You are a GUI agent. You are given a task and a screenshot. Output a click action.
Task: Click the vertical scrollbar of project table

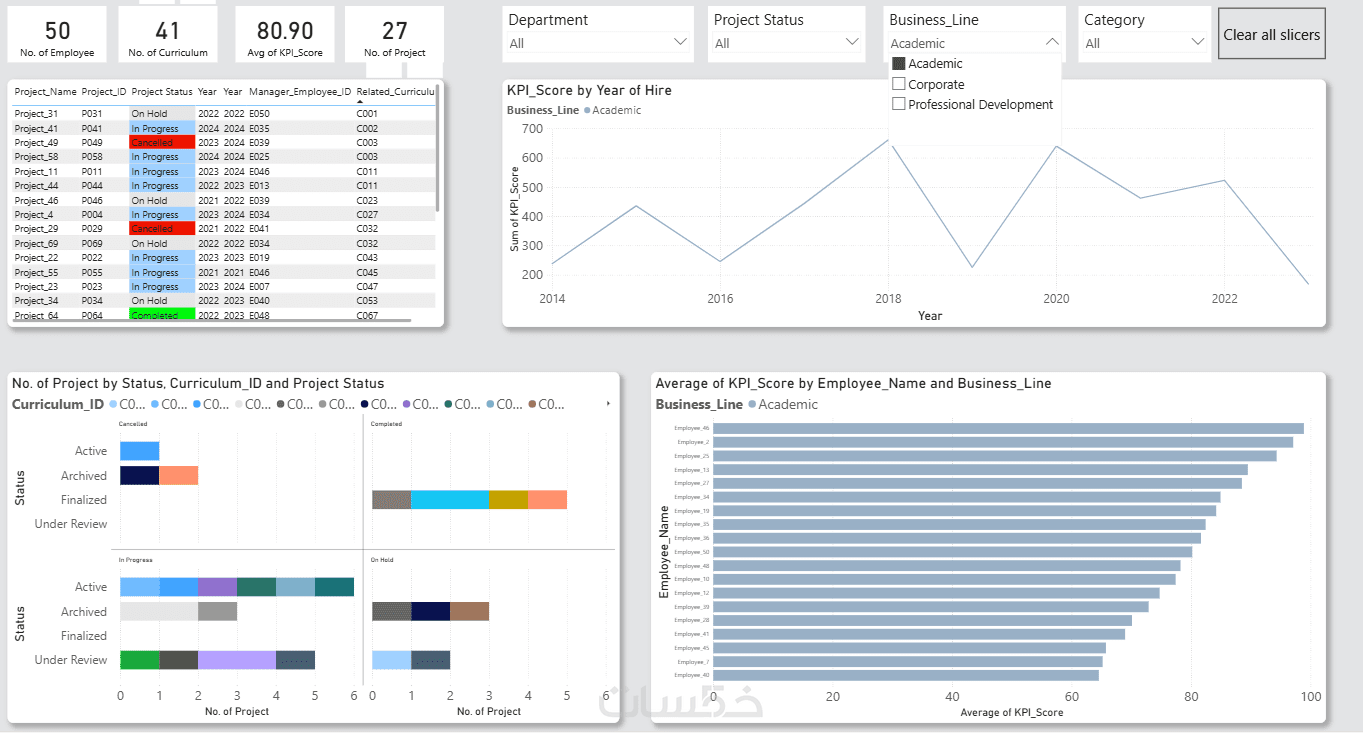438,150
